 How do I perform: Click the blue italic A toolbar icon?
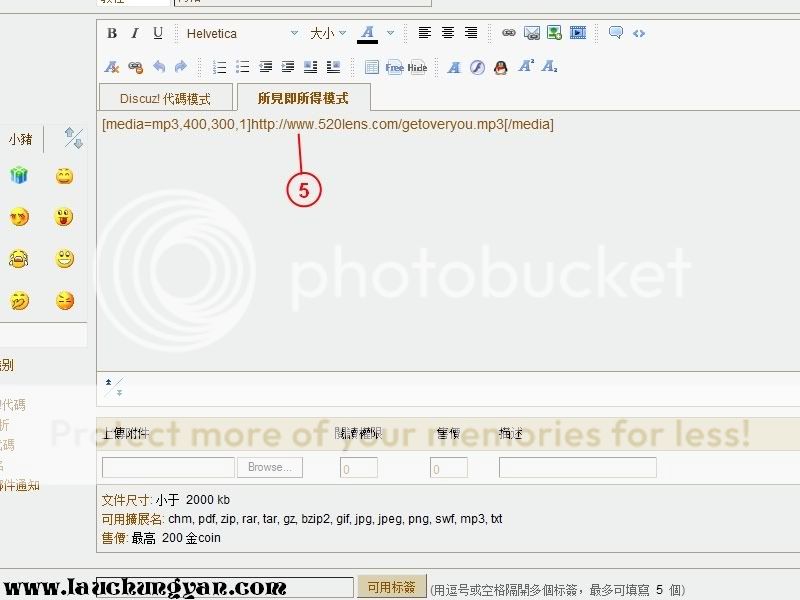click(x=454, y=67)
